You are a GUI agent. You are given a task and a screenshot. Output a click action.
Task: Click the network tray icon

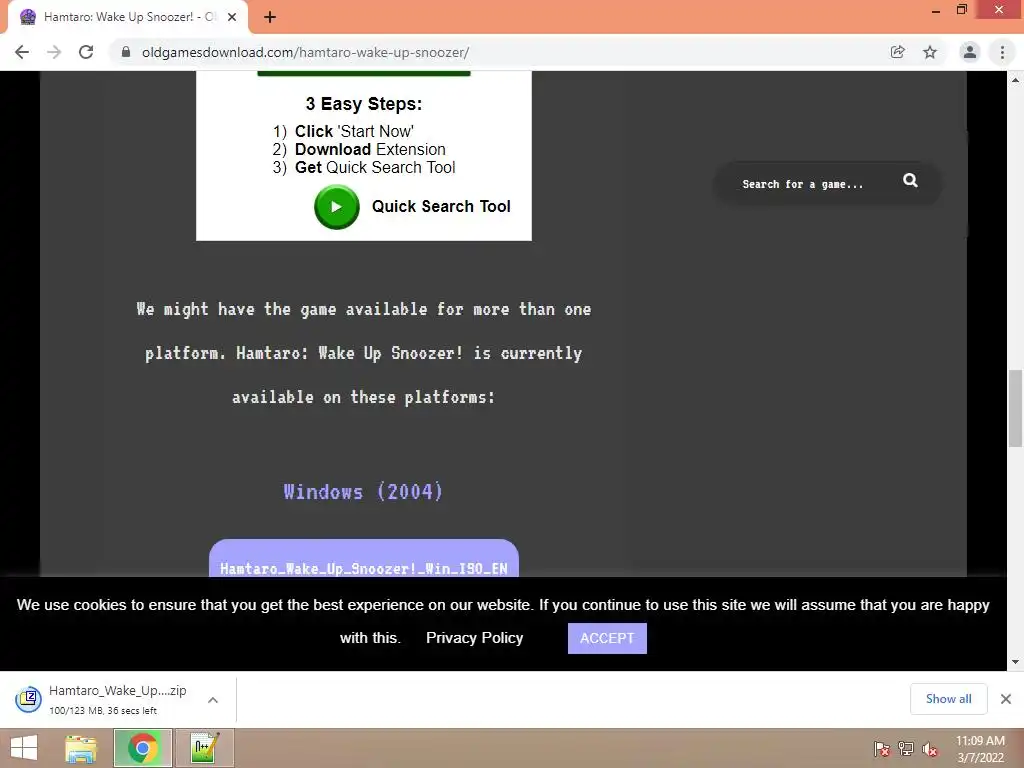pos(906,749)
